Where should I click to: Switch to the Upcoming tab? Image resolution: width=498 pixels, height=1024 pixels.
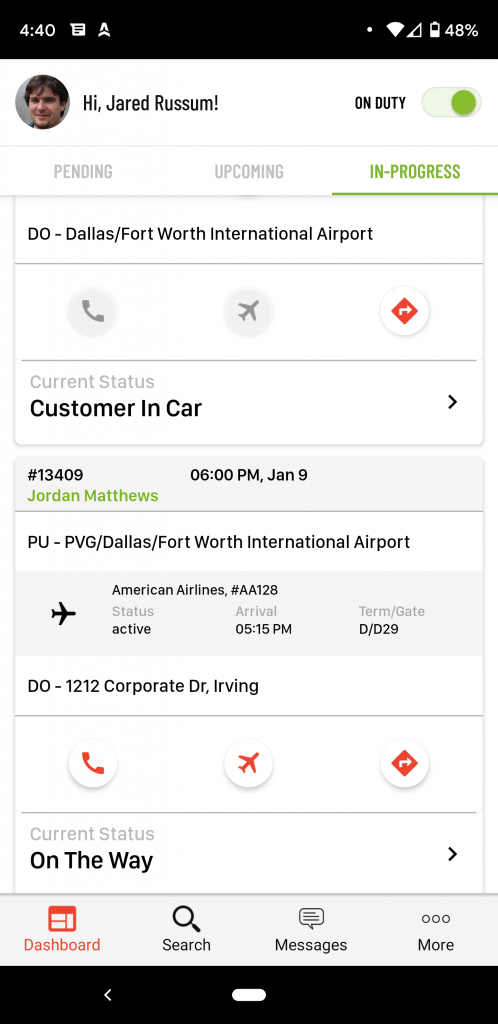249,171
